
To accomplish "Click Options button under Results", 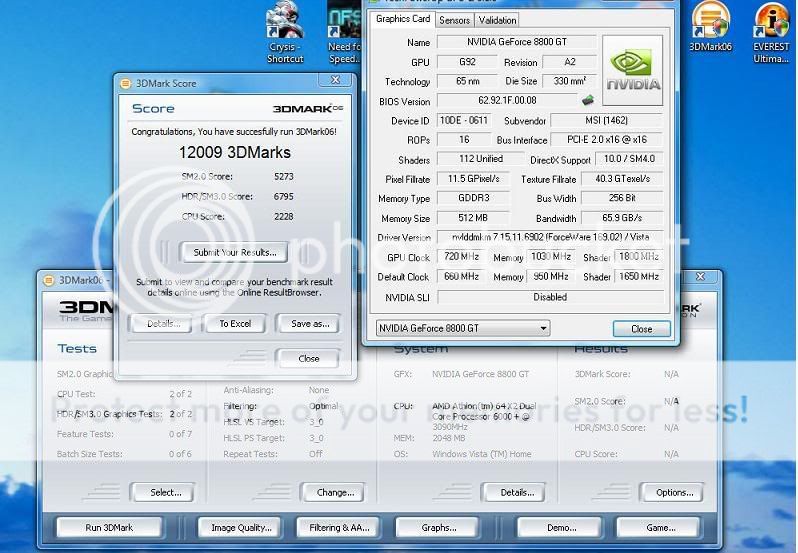I will click(x=674, y=492).
